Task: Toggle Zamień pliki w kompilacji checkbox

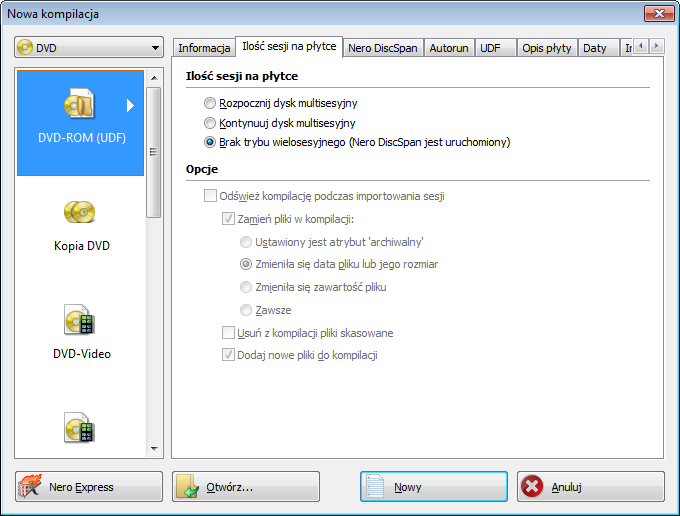Action: [228, 219]
